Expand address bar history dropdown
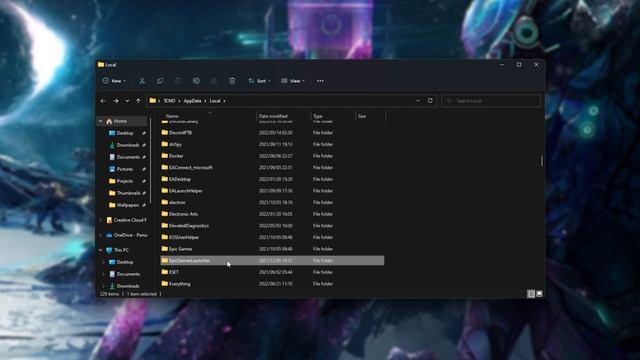Image resolution: width=640 pixels, height=360 pixels. 418,100
